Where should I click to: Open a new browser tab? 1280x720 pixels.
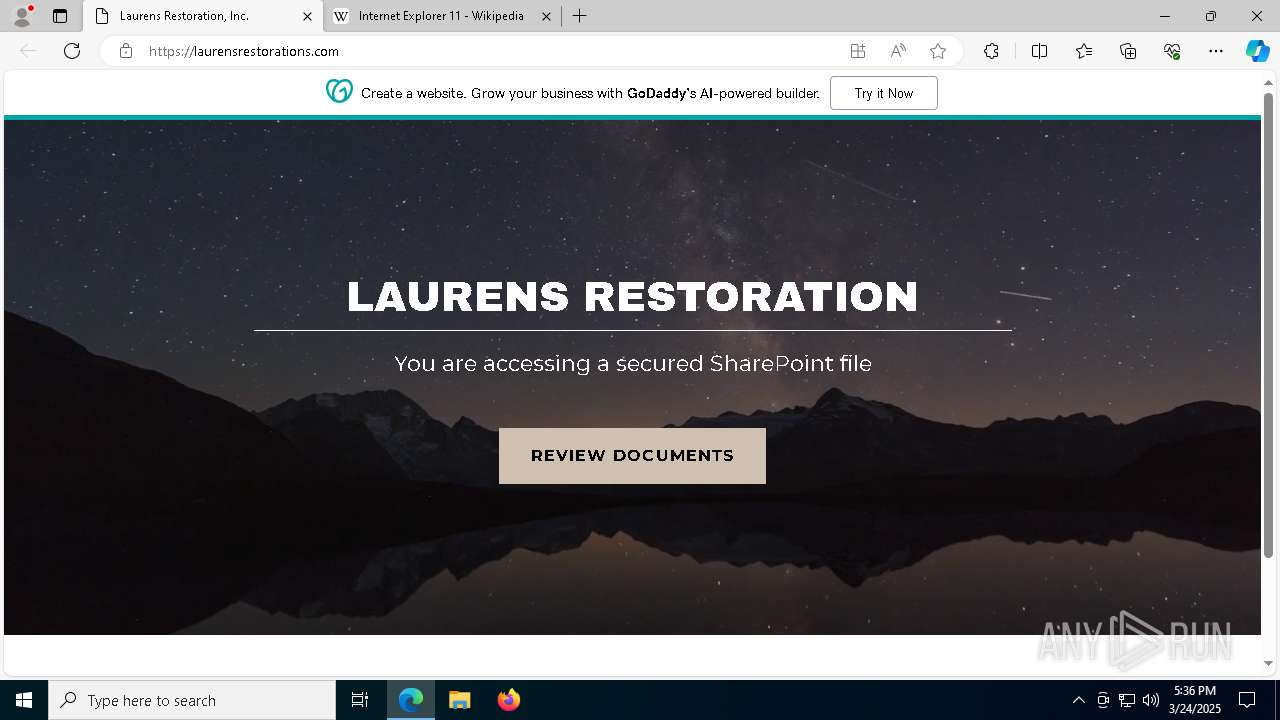tap(579, 16)
